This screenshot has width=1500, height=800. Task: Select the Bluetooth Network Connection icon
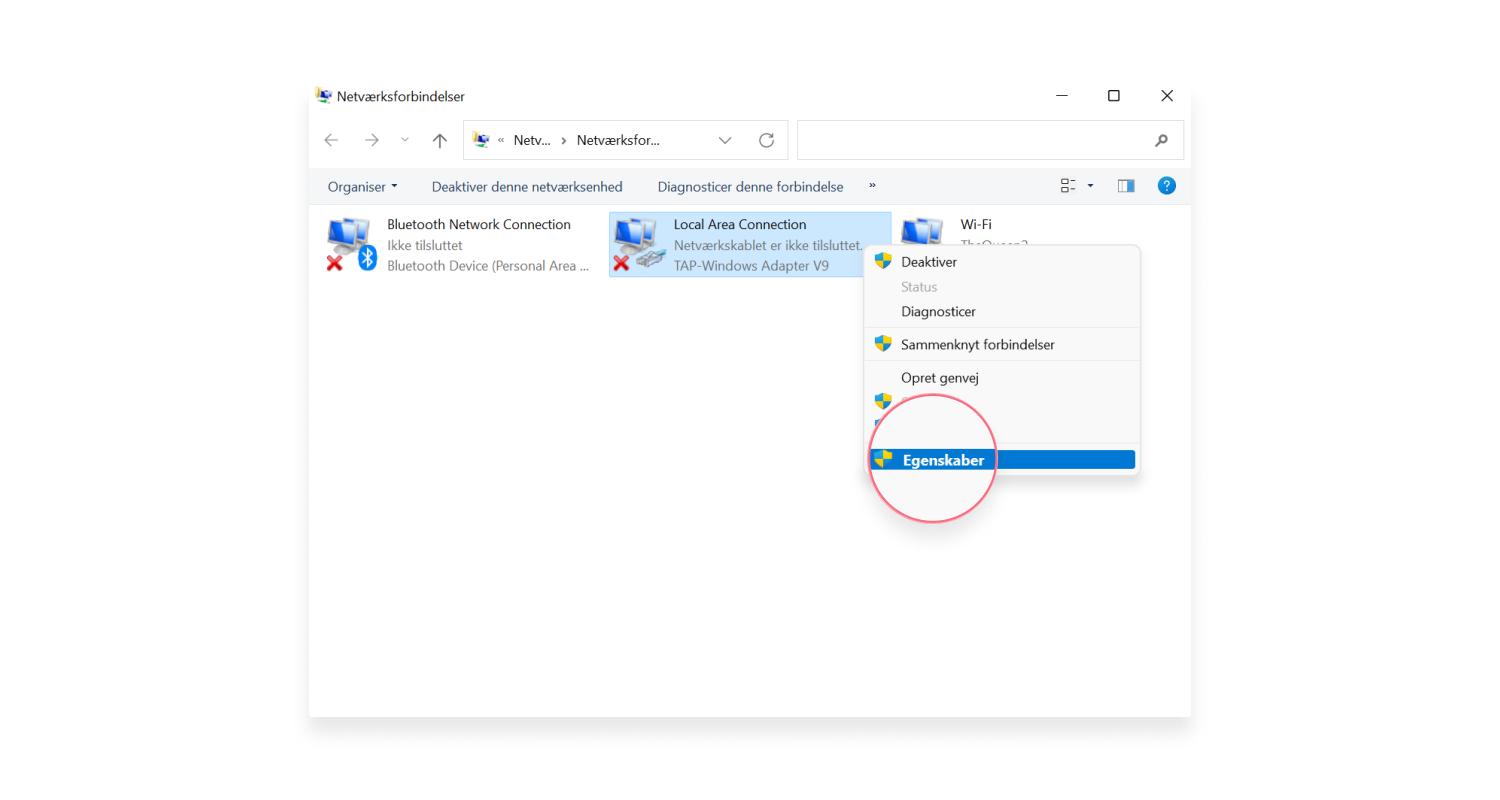pos(351,245)
